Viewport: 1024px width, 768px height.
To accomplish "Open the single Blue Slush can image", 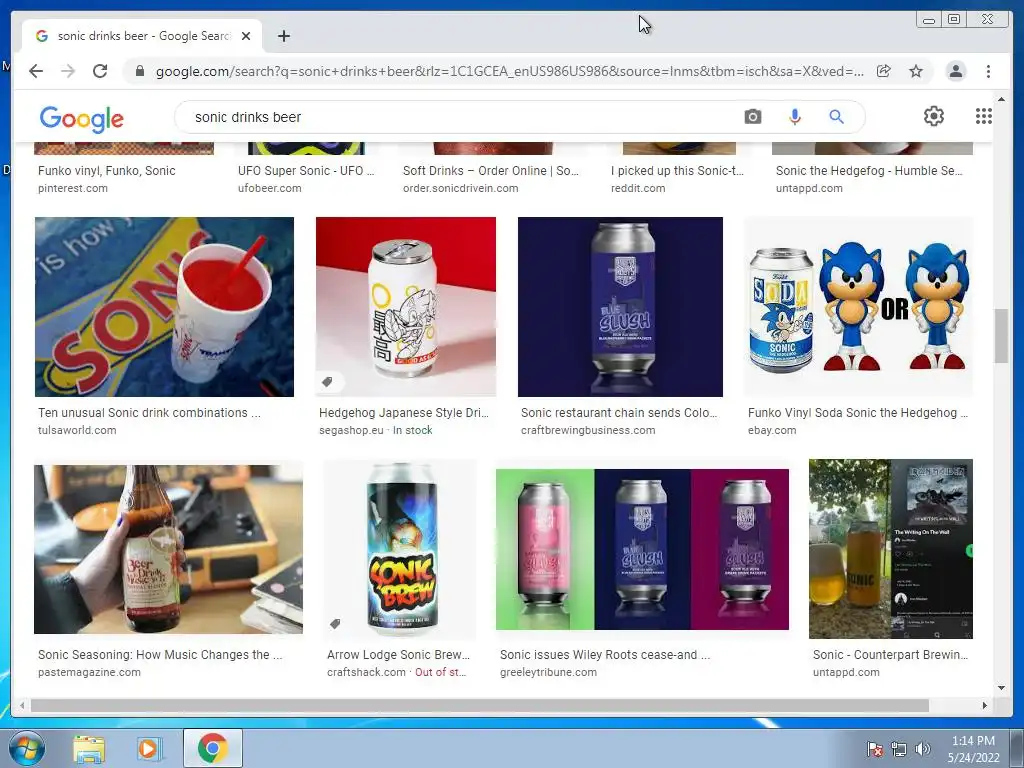I will [620, 307].
